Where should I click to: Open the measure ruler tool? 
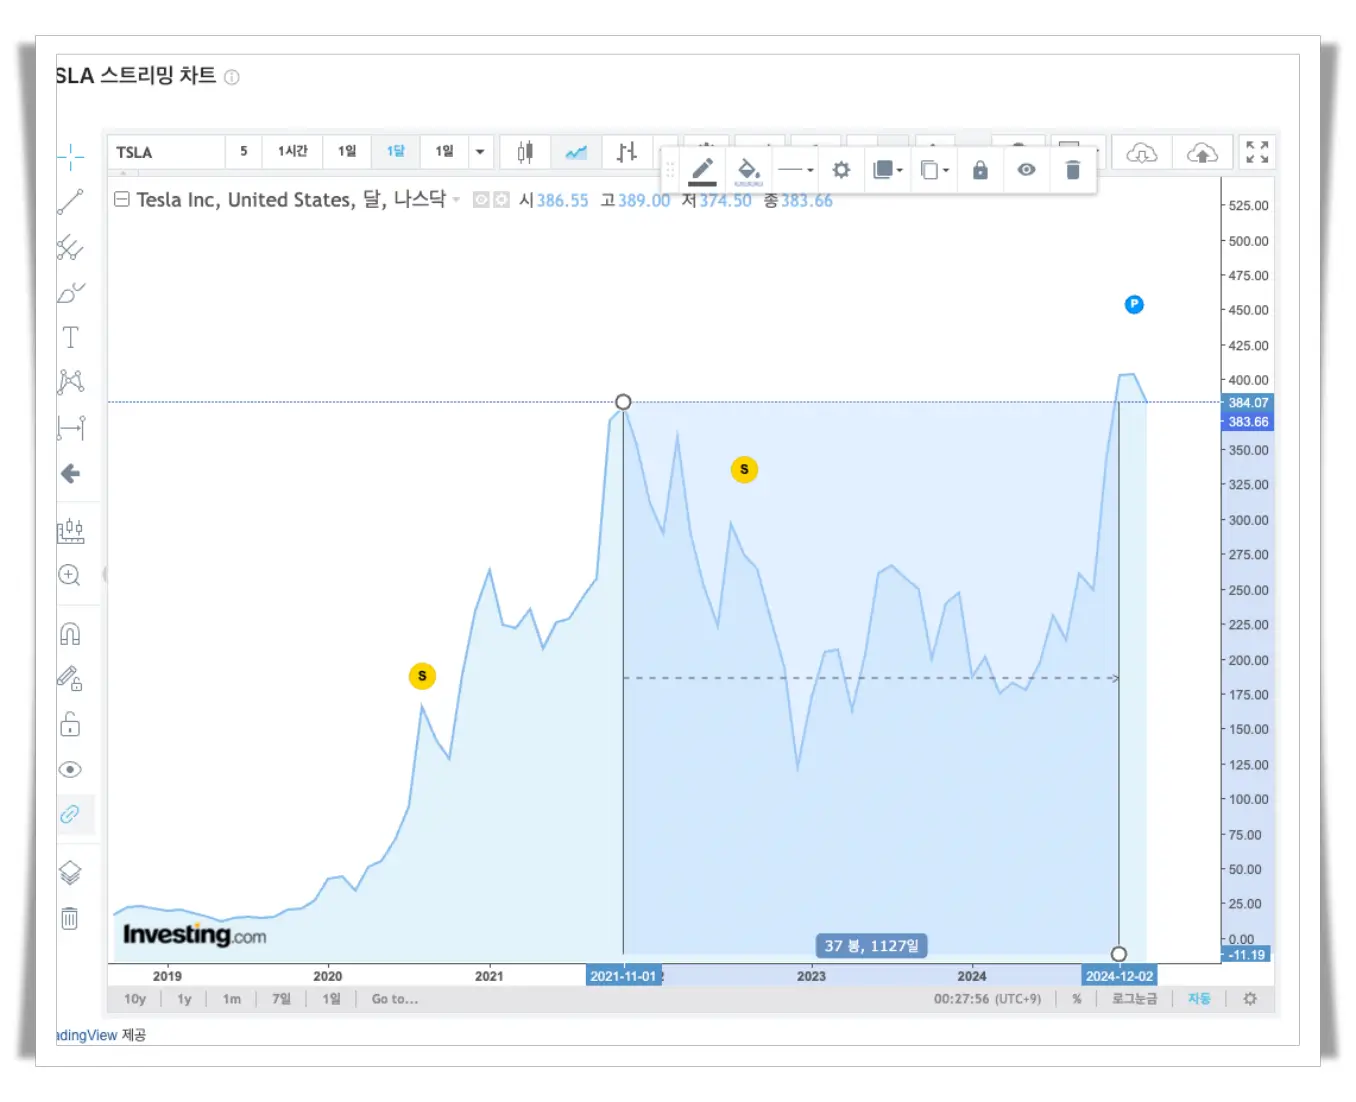click(x=70, y=530)
